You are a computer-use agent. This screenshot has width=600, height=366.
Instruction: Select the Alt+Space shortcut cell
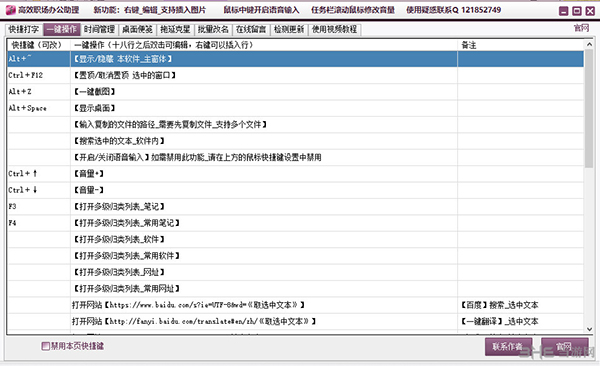click(x=38, y=108)
